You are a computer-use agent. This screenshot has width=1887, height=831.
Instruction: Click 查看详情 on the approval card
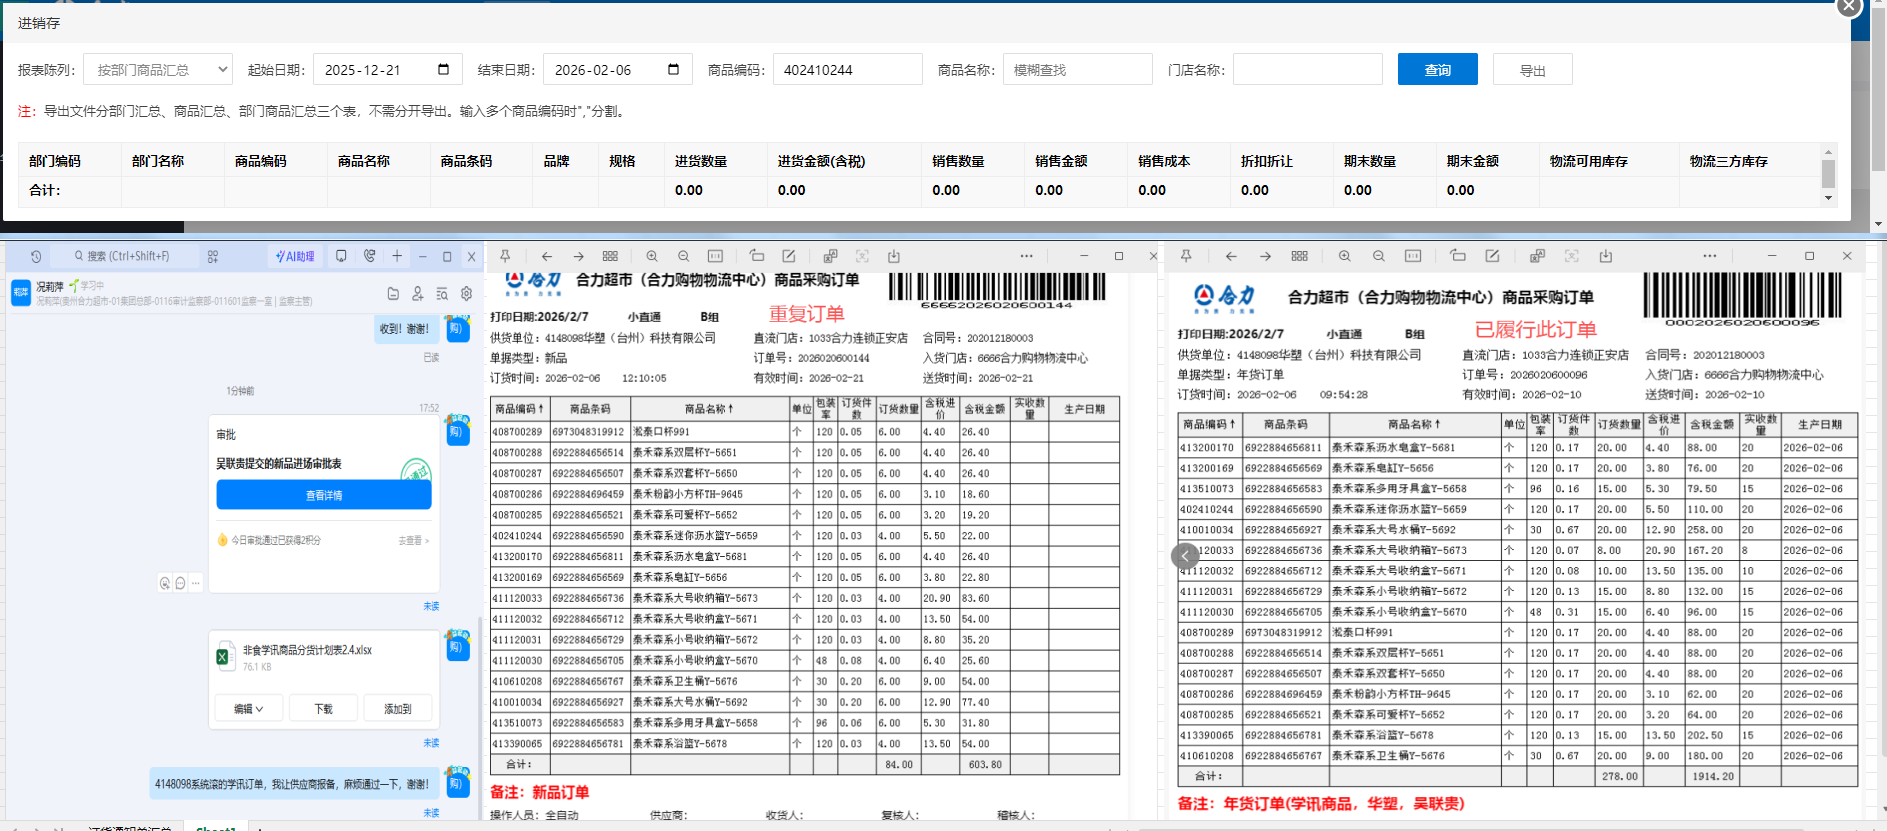click(x=324, y=496)
